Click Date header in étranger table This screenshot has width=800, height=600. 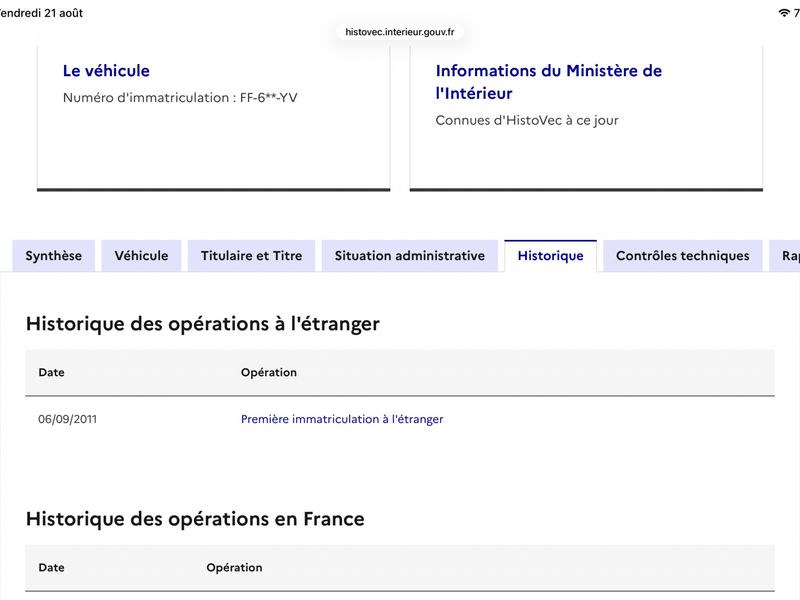[52, 372]
